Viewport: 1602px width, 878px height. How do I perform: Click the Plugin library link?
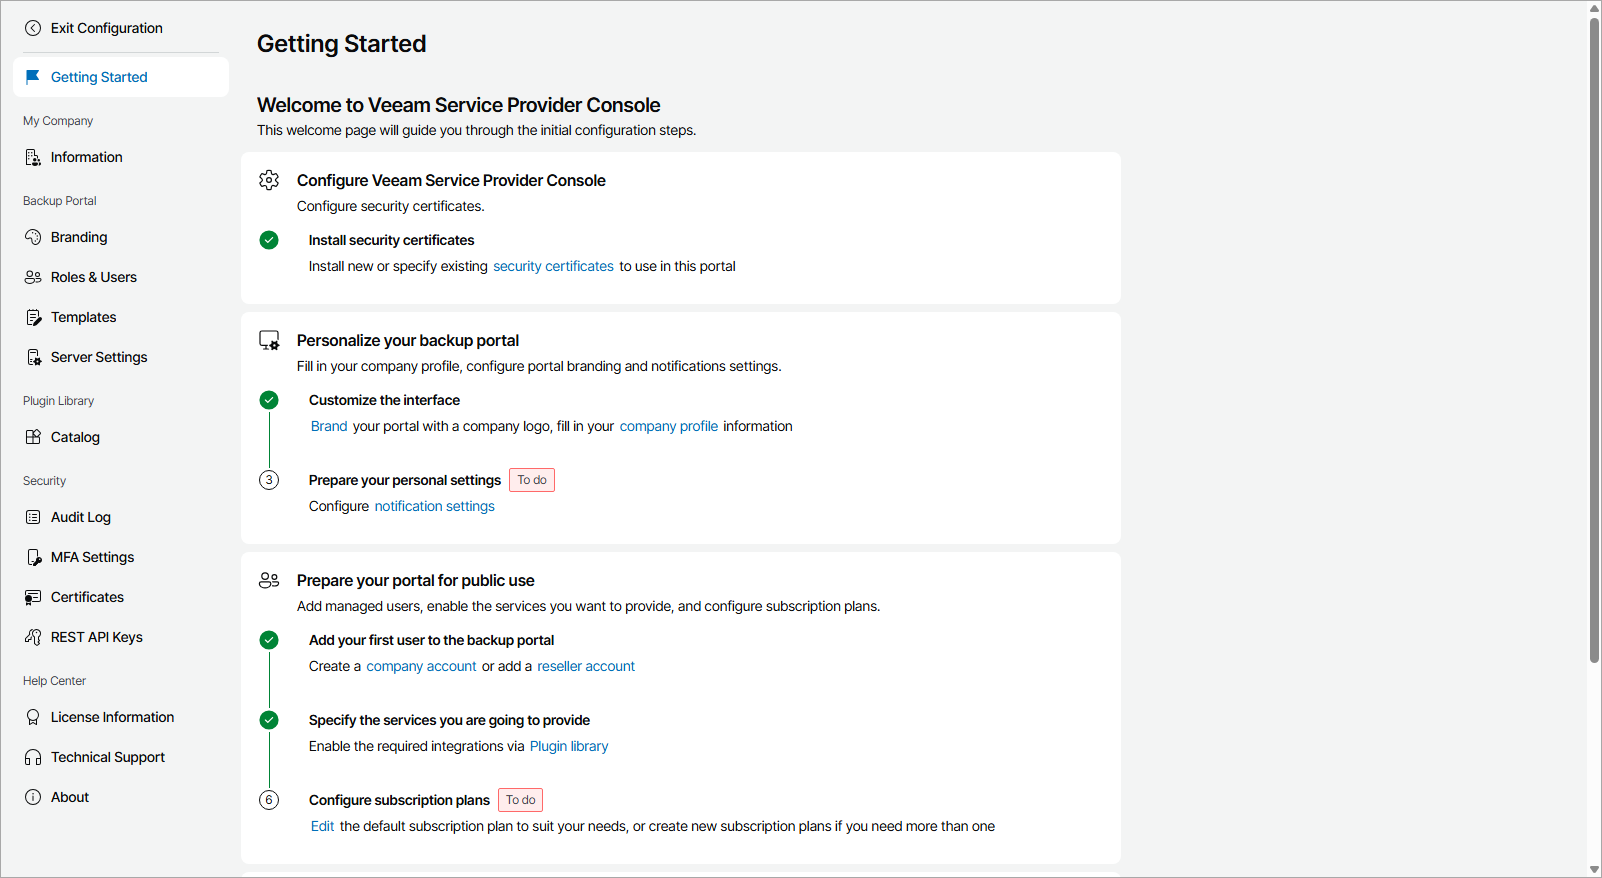(569, 746)
